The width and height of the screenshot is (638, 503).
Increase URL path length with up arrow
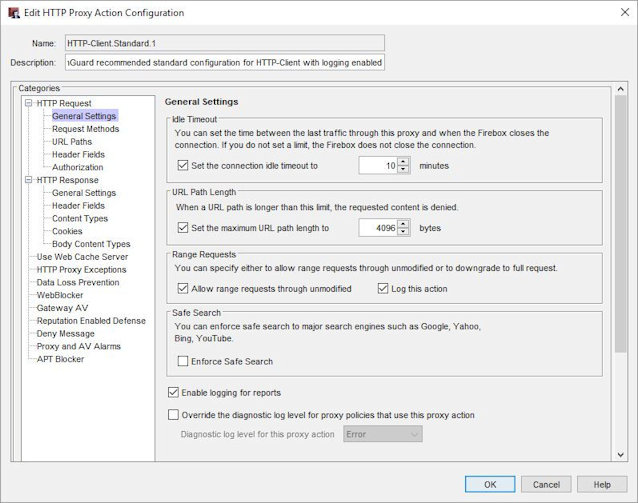coord(403,224)
